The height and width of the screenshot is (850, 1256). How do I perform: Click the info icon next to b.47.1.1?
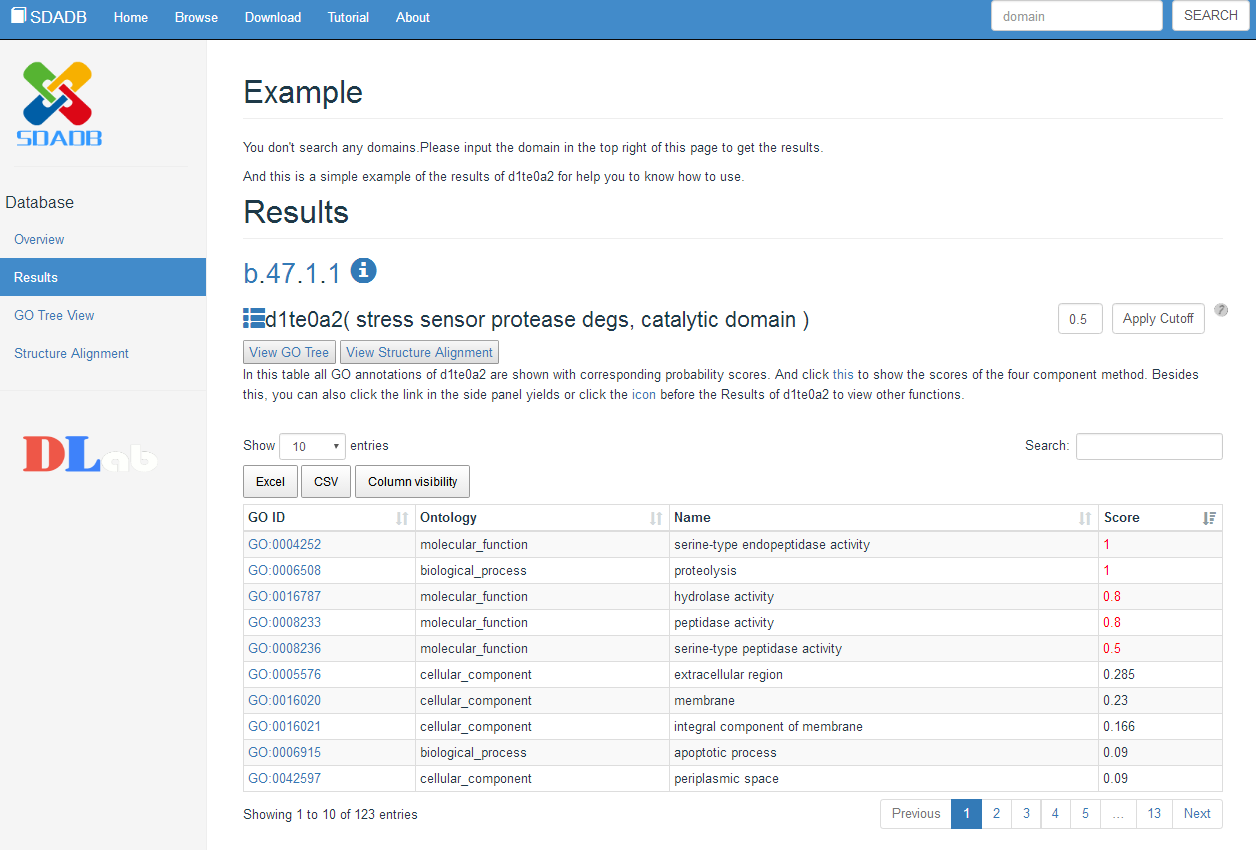pyautogui.click(x=363, y=270)
